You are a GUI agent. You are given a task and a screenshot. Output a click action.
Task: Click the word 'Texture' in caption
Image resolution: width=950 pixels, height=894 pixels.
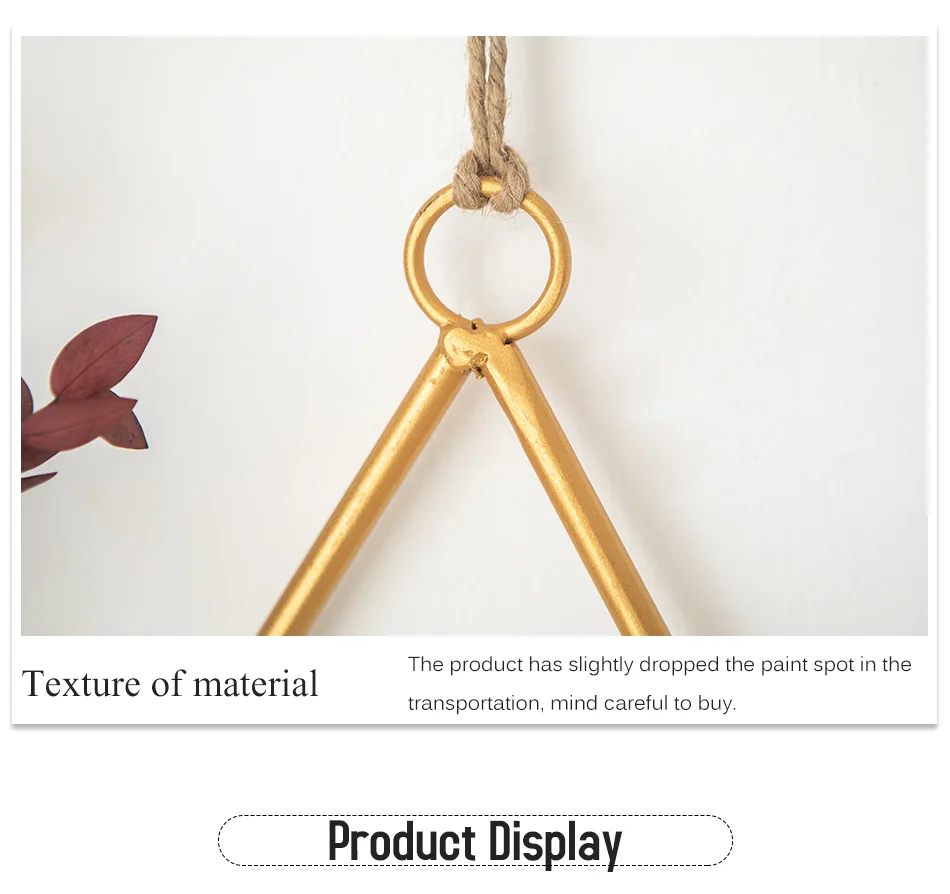pos(81,684)
